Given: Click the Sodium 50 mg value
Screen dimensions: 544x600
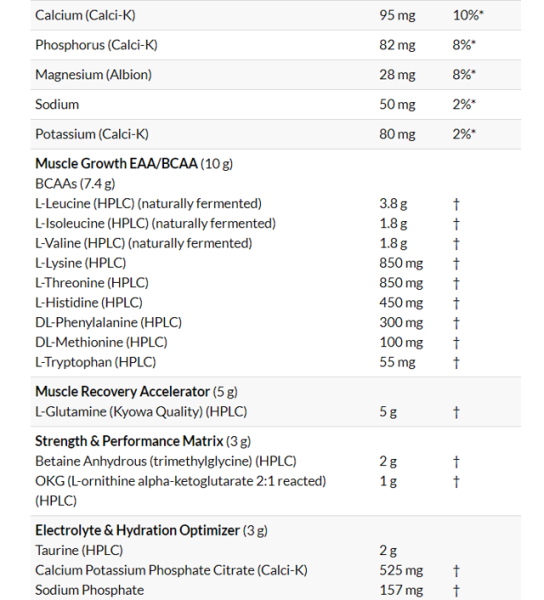Looking at the screenshot, I should tap(397, 104).
